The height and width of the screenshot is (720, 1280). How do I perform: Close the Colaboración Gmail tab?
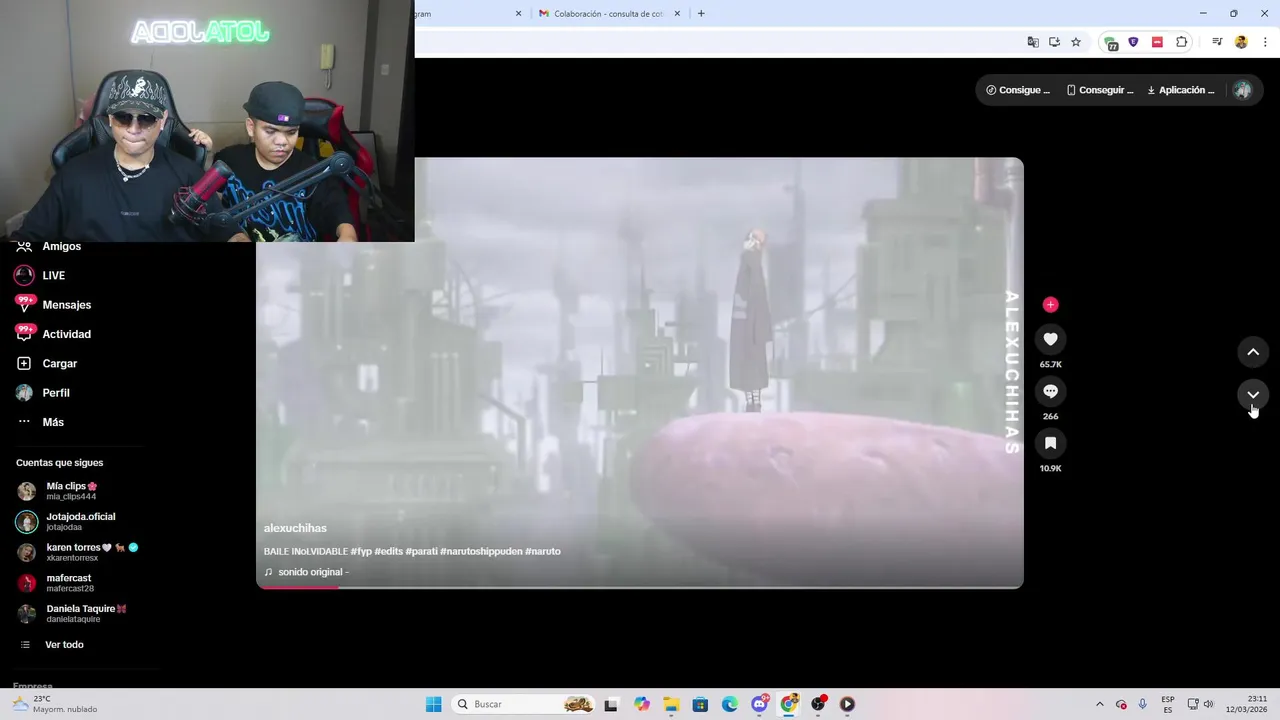pyautogui.click(x=677, y=14)
